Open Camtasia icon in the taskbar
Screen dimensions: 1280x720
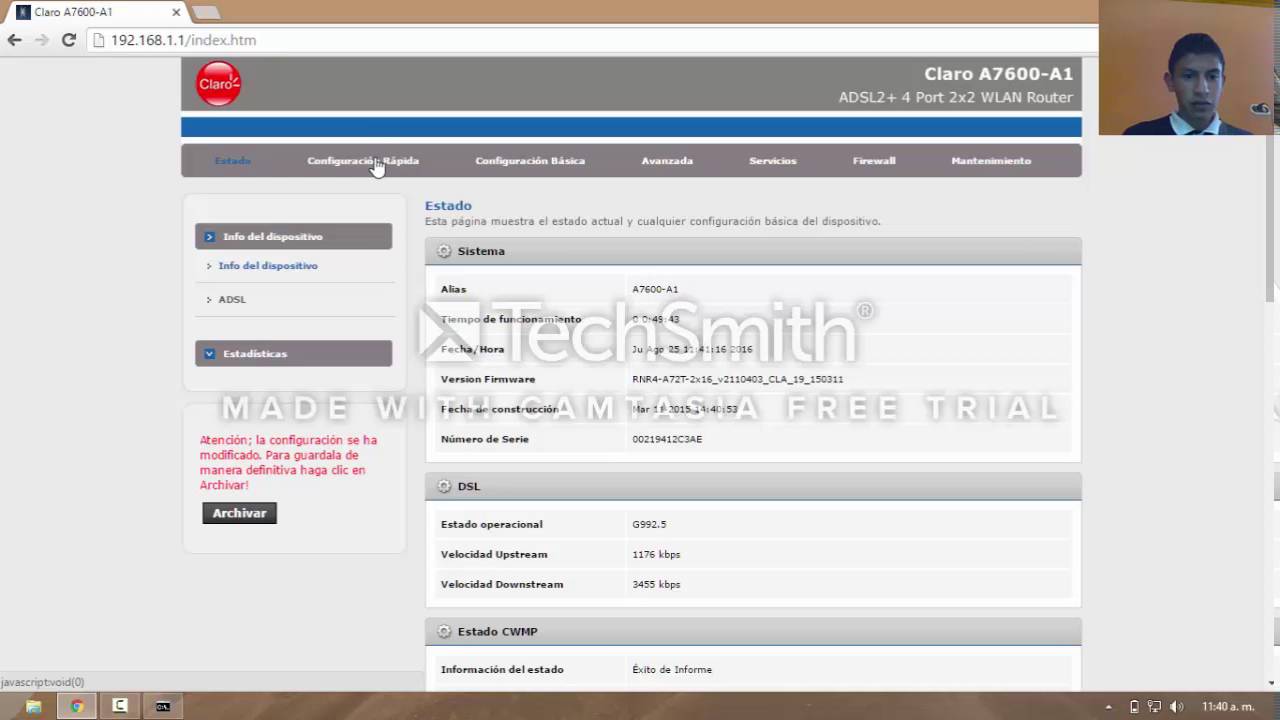[120, 706]
